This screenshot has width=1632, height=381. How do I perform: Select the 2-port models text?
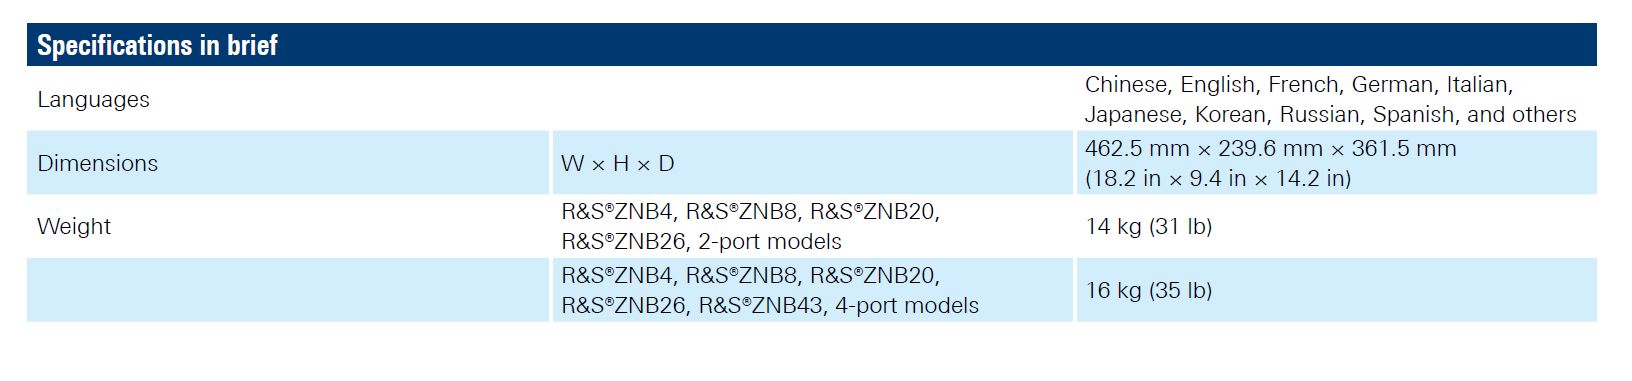tap(770, 241)
